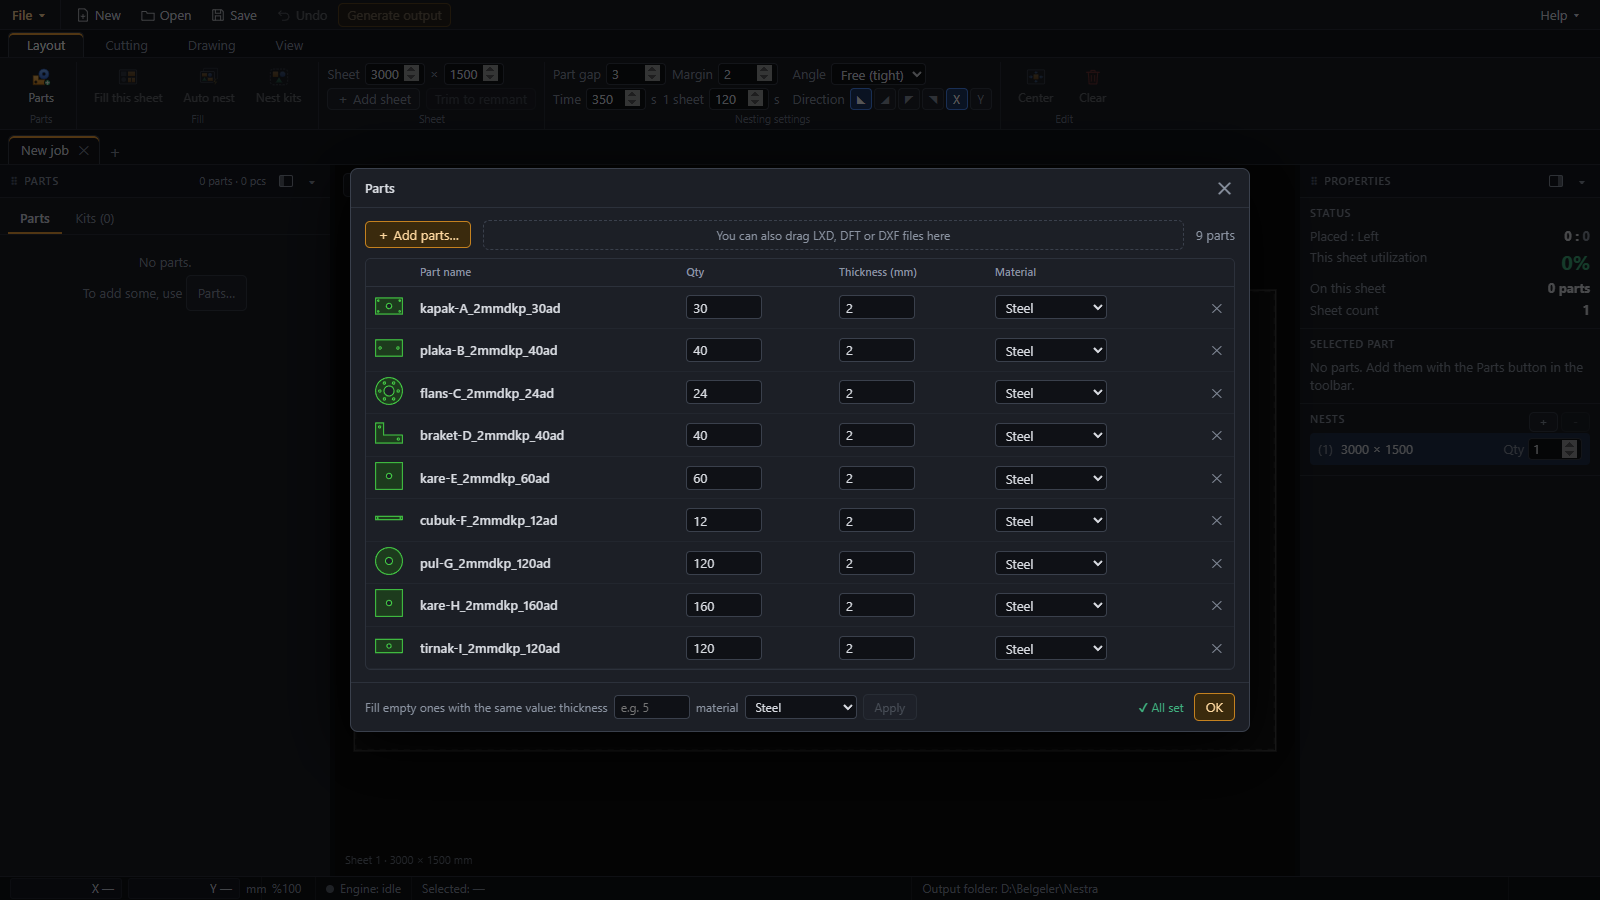
Task: Click the Generate output button
Action: pos(394,15)
